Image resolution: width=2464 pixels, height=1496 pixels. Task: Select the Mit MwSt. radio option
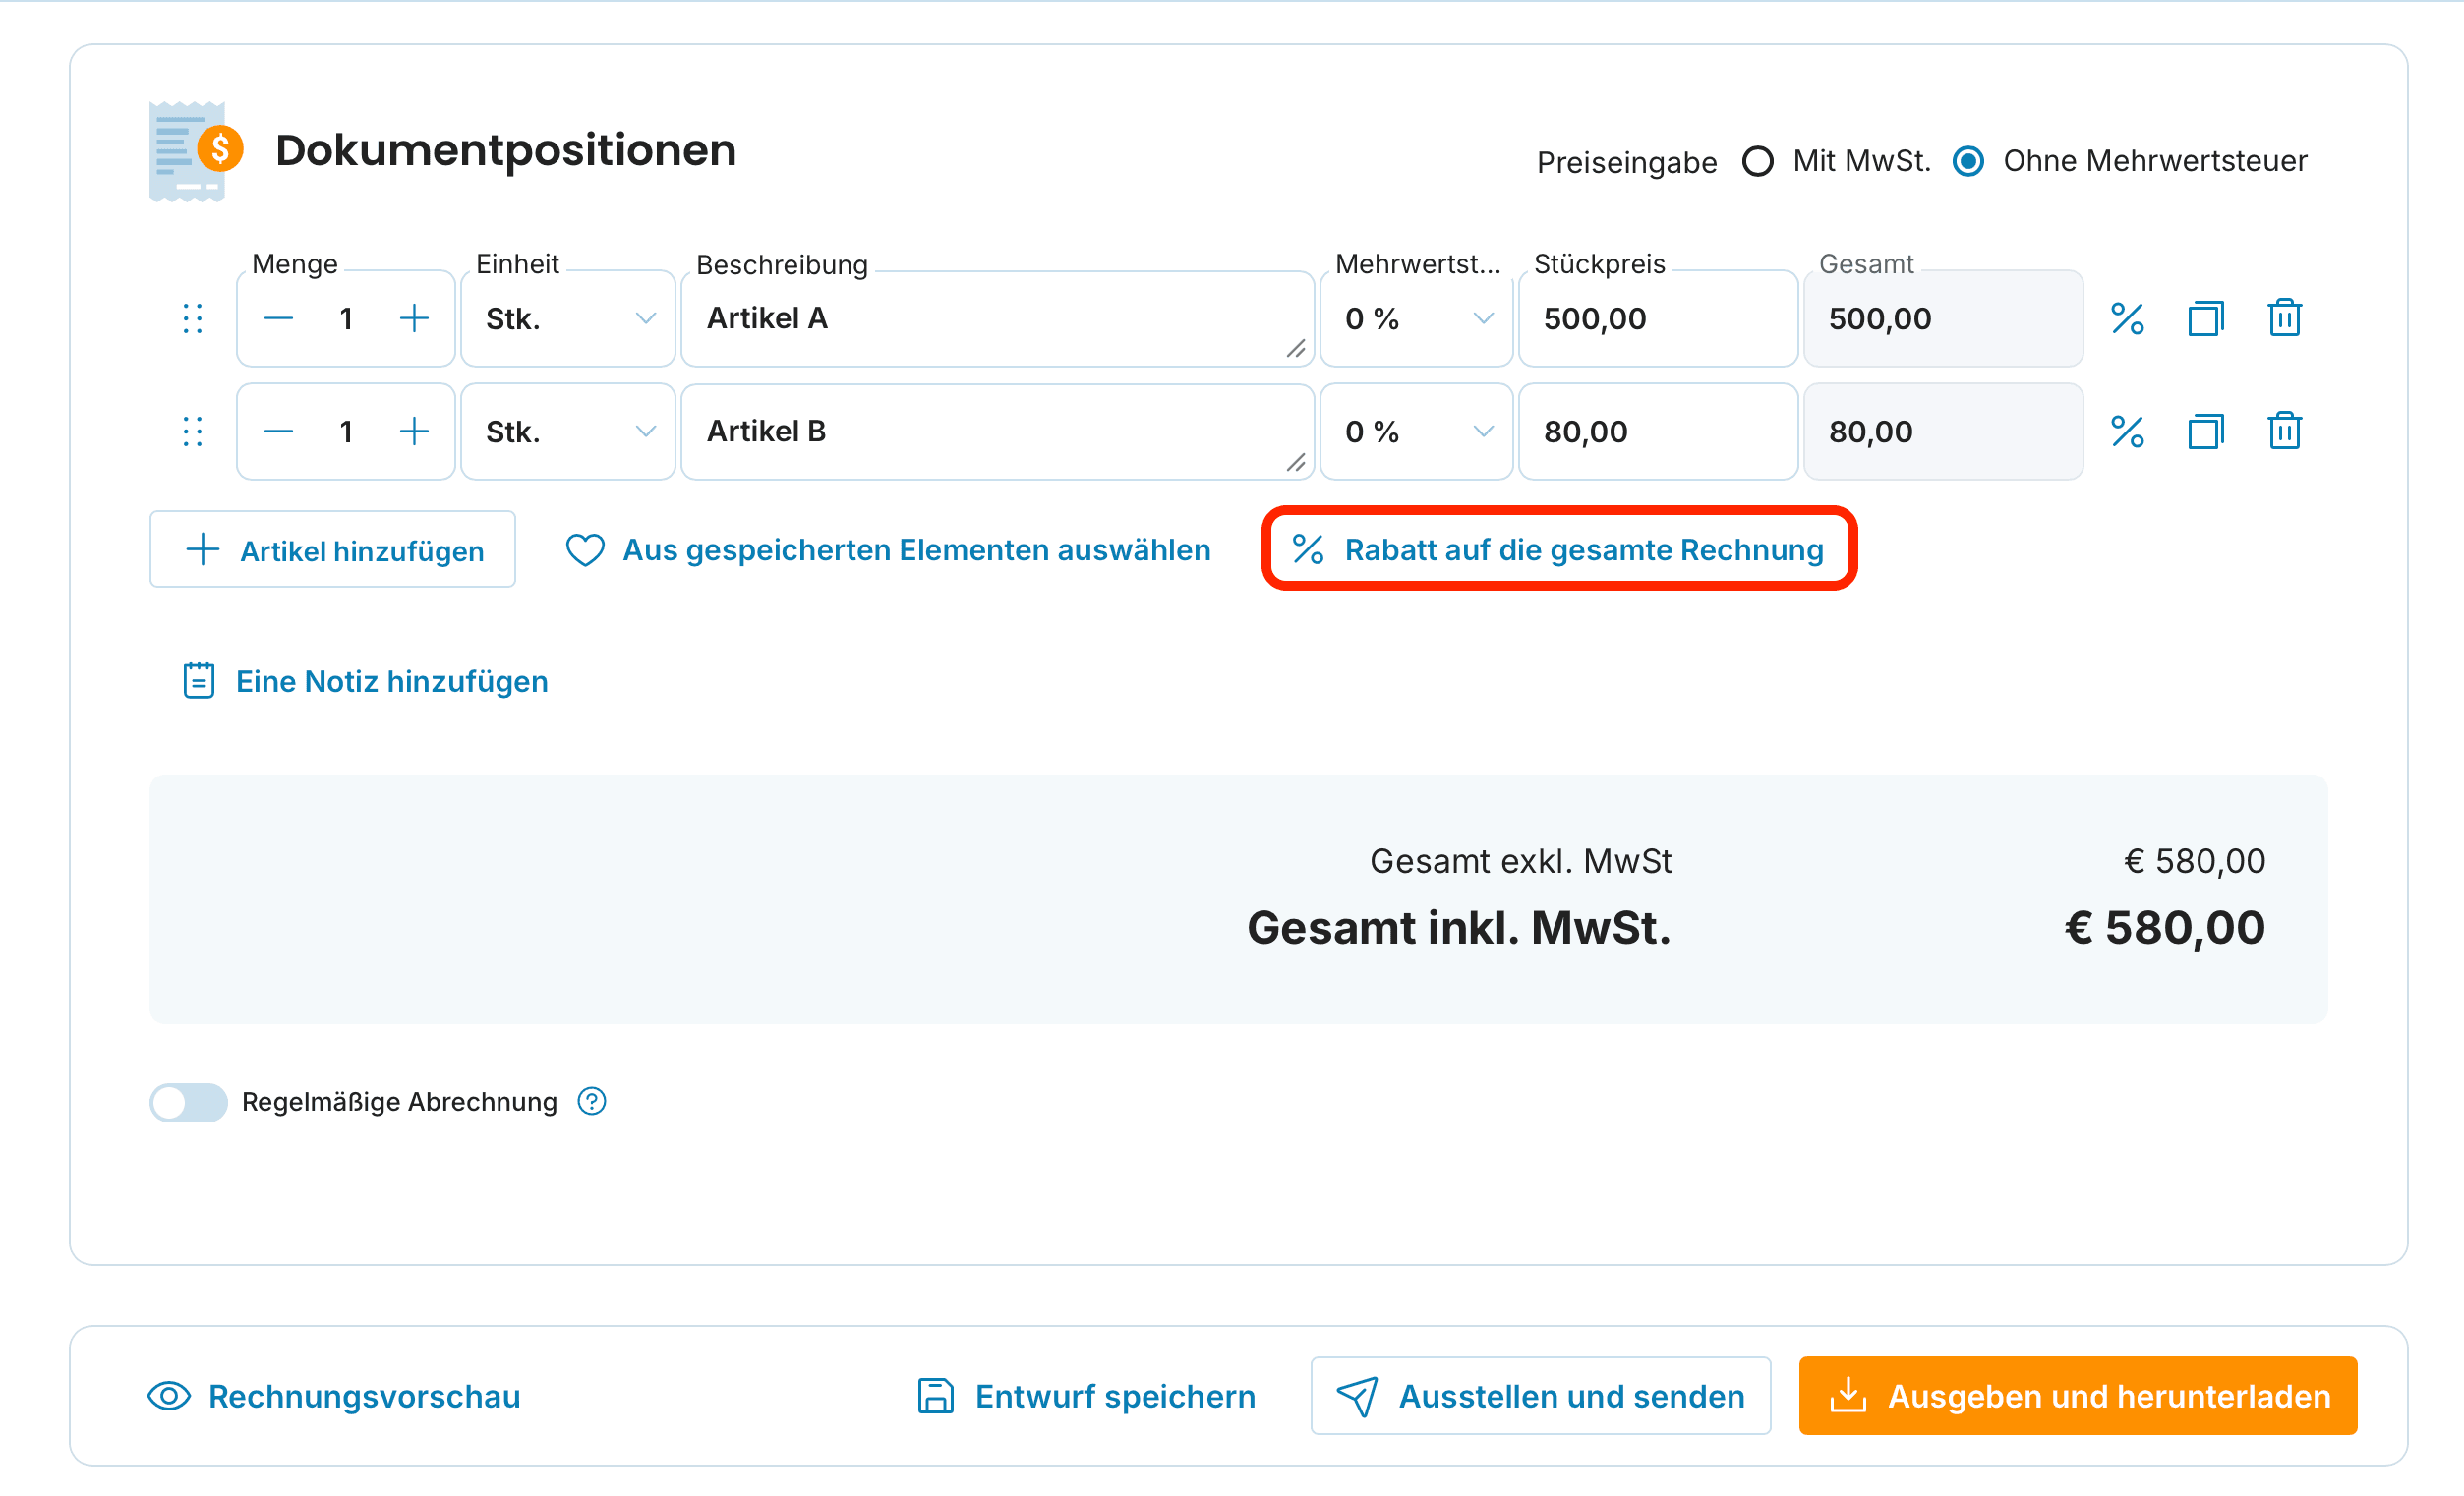pyautogui.click(x=1757, y=161)
